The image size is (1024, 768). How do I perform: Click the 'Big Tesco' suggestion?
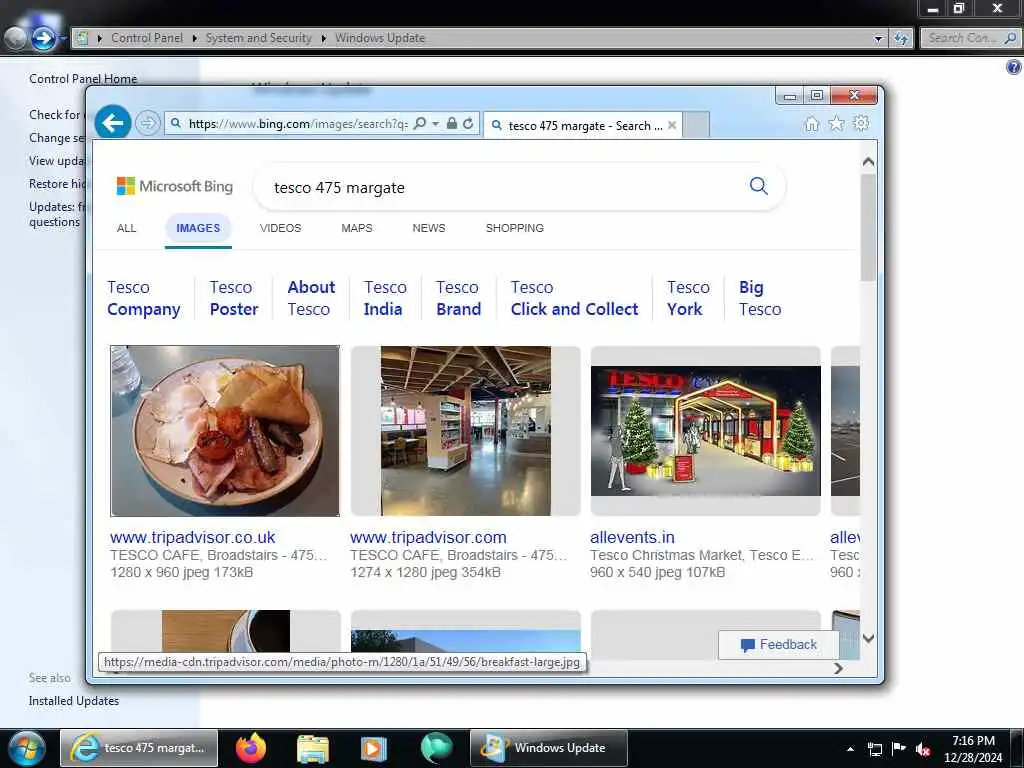[760, 298]
